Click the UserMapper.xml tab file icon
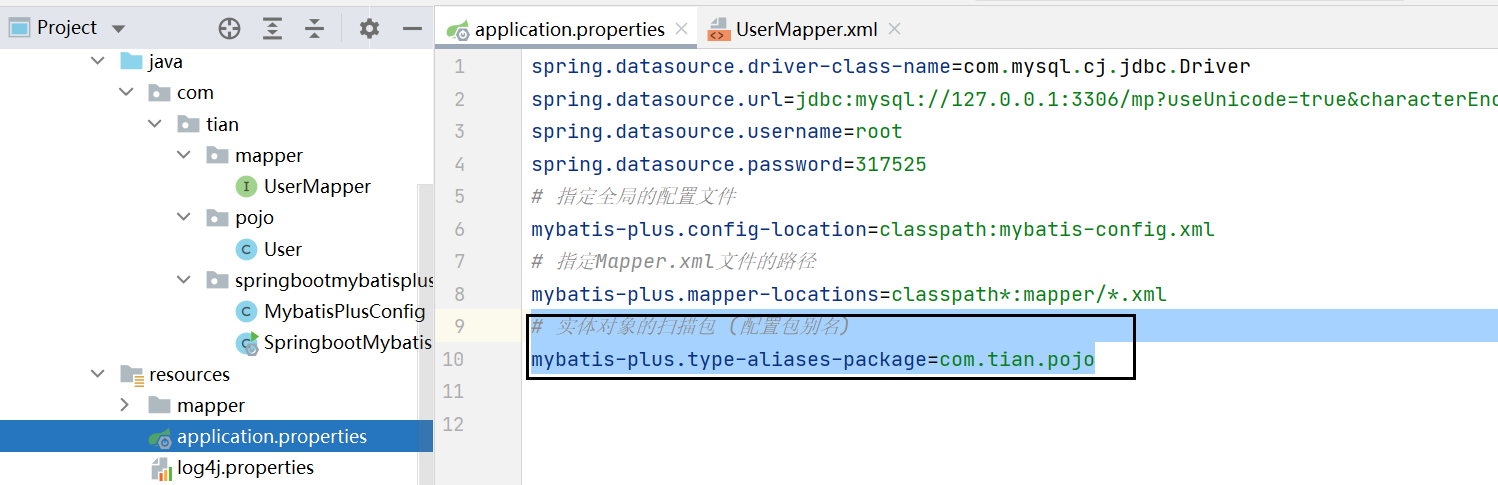The image size is (1498, 485). pyautogui.click(x=719, y=30)
